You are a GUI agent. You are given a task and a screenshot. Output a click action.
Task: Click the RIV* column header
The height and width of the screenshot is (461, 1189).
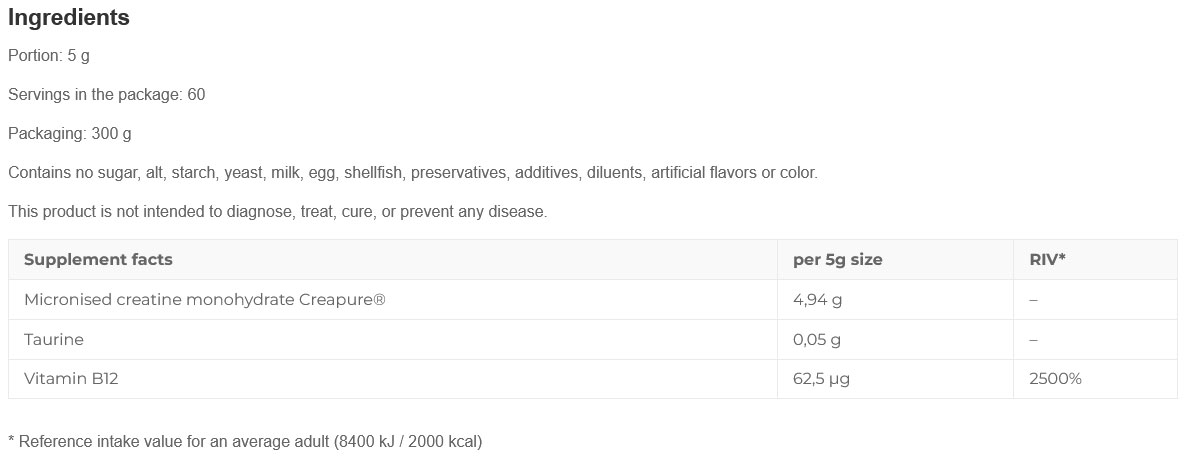pyautogui.click(x=1047, y=259)
